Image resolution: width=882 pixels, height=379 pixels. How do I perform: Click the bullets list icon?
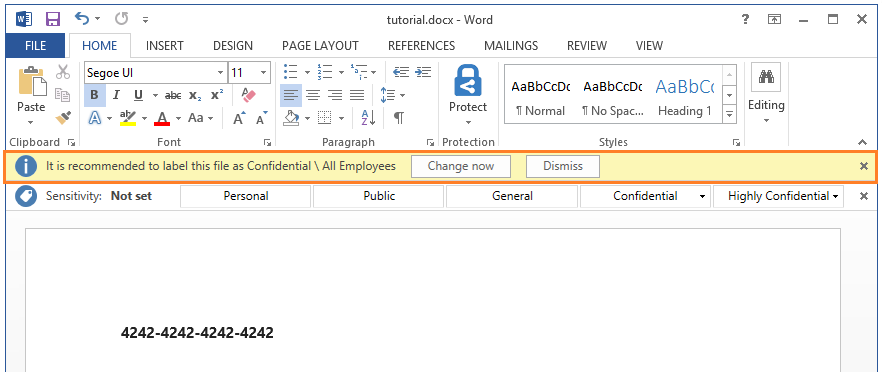pos(291,72)
